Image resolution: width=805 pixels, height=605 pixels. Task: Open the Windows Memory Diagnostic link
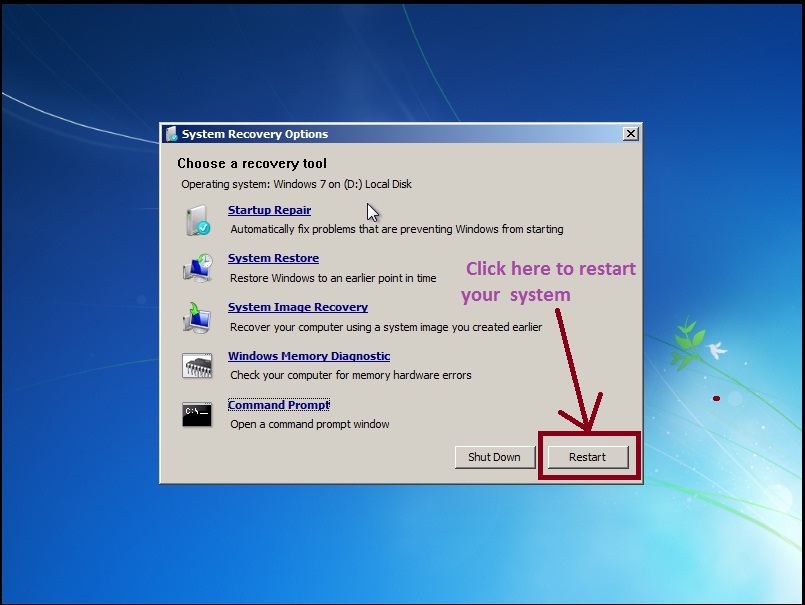pos(308,356)
